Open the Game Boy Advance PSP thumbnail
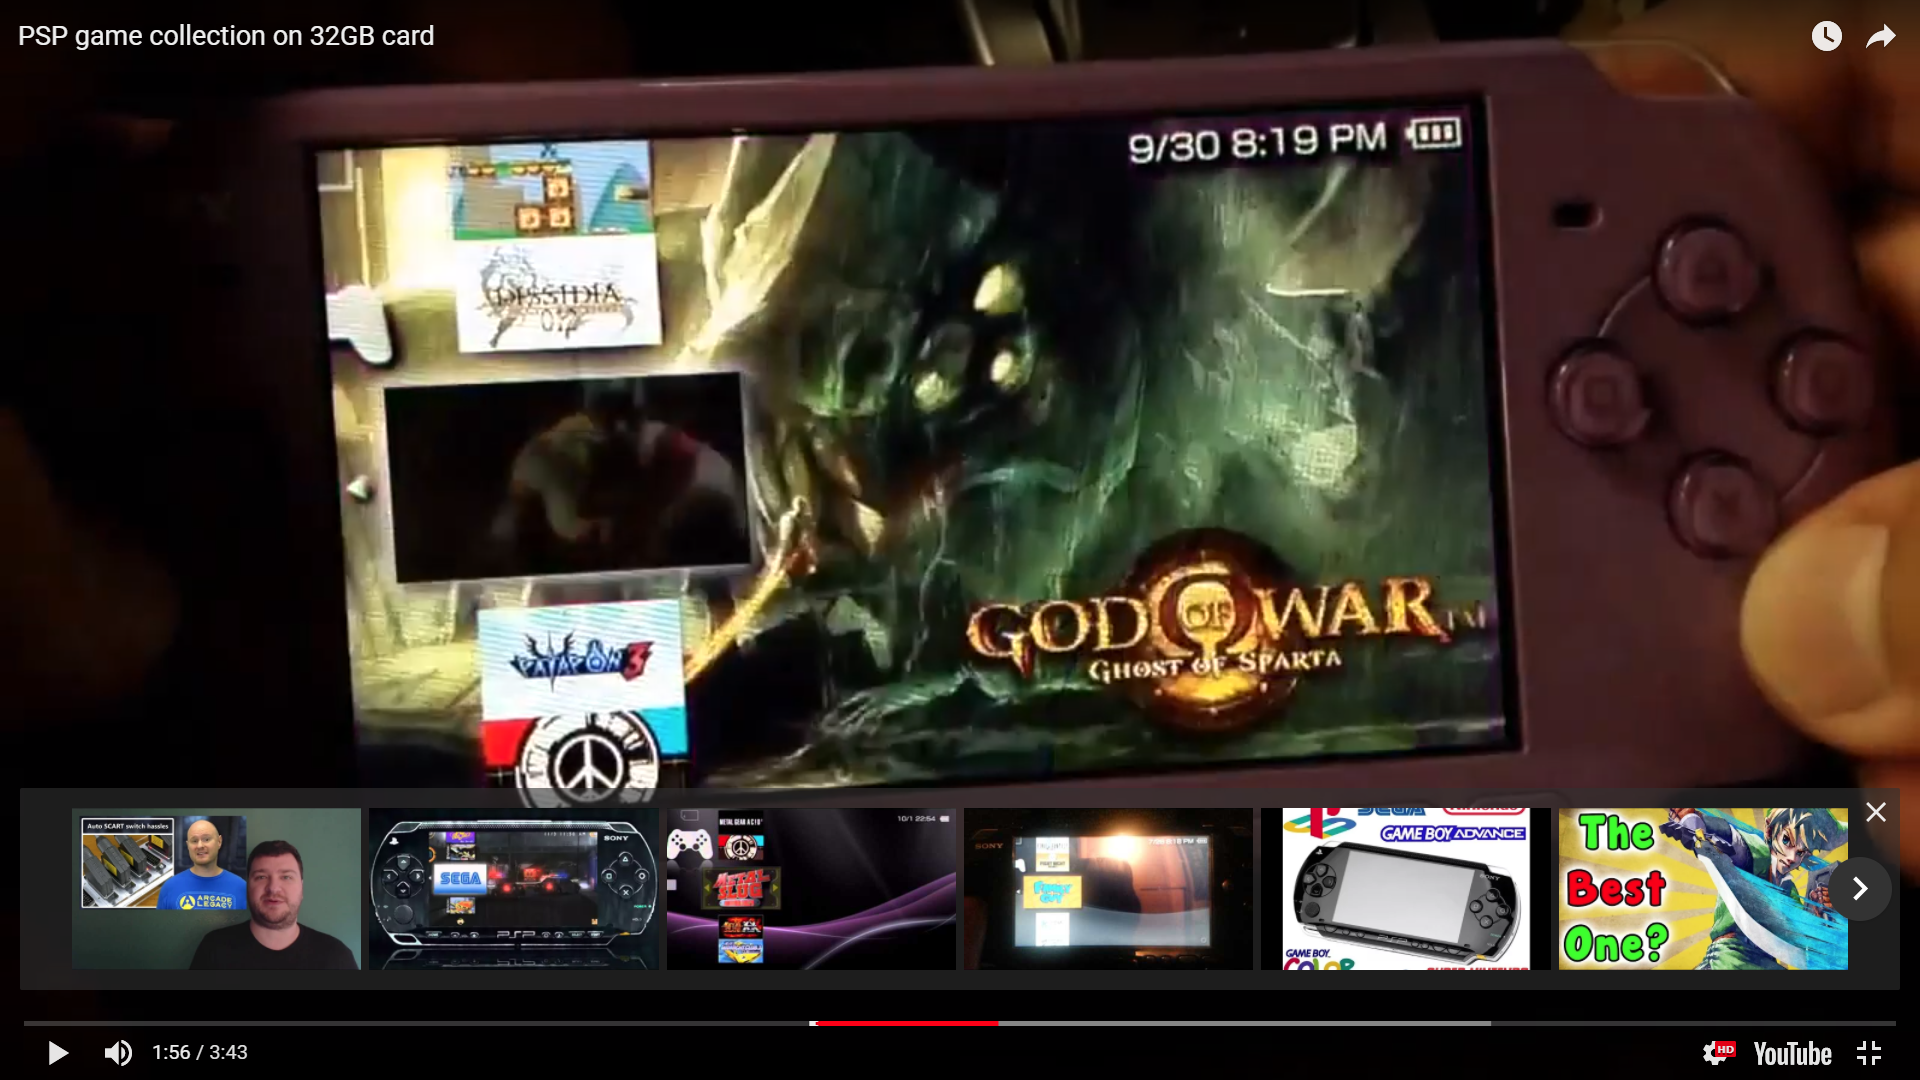1920x1080 pixels. [1406, 888]
